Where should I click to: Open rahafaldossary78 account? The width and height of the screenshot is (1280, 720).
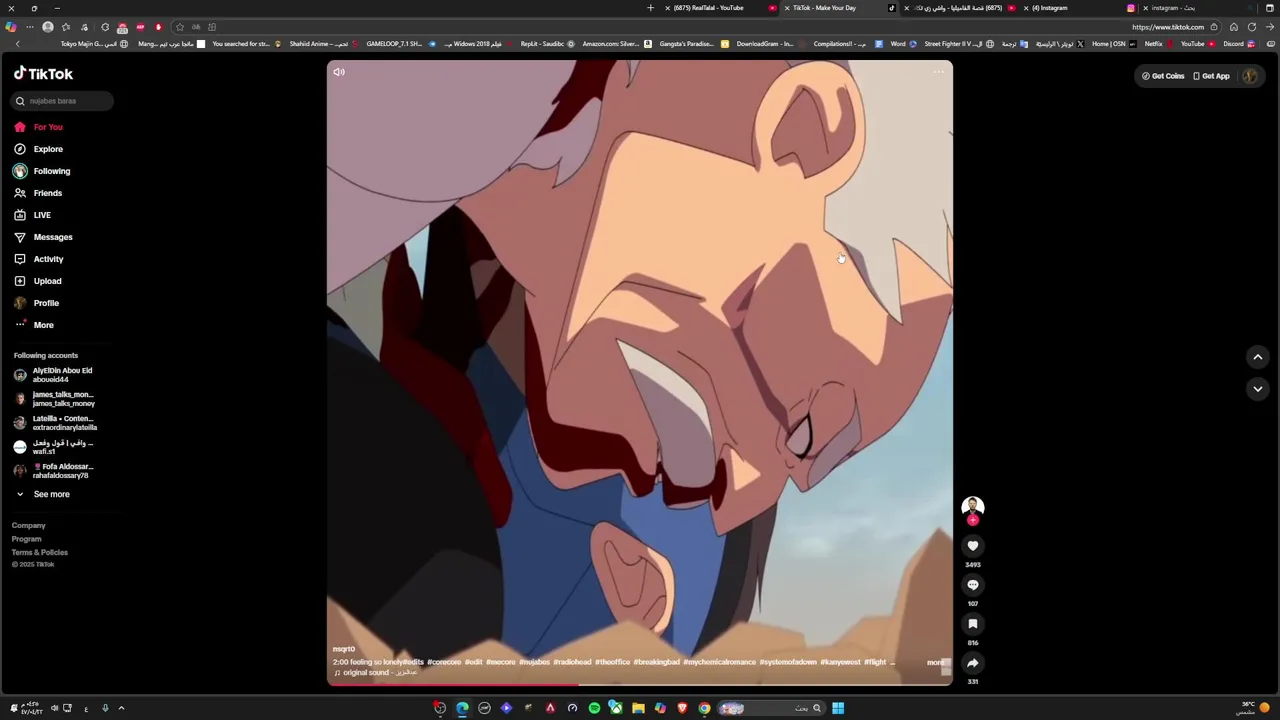click(x=55, y=471)
